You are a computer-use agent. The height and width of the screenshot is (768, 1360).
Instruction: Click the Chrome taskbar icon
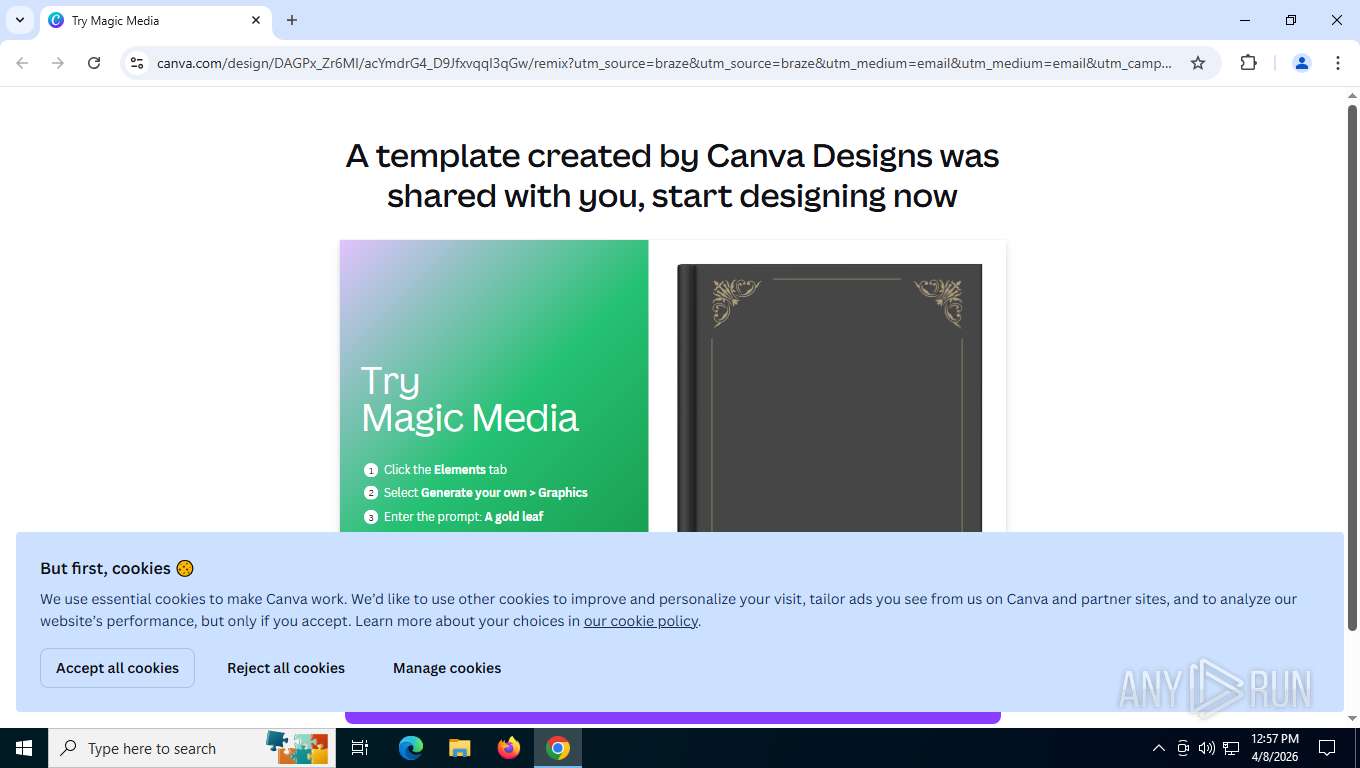click(x=558, y=748)
